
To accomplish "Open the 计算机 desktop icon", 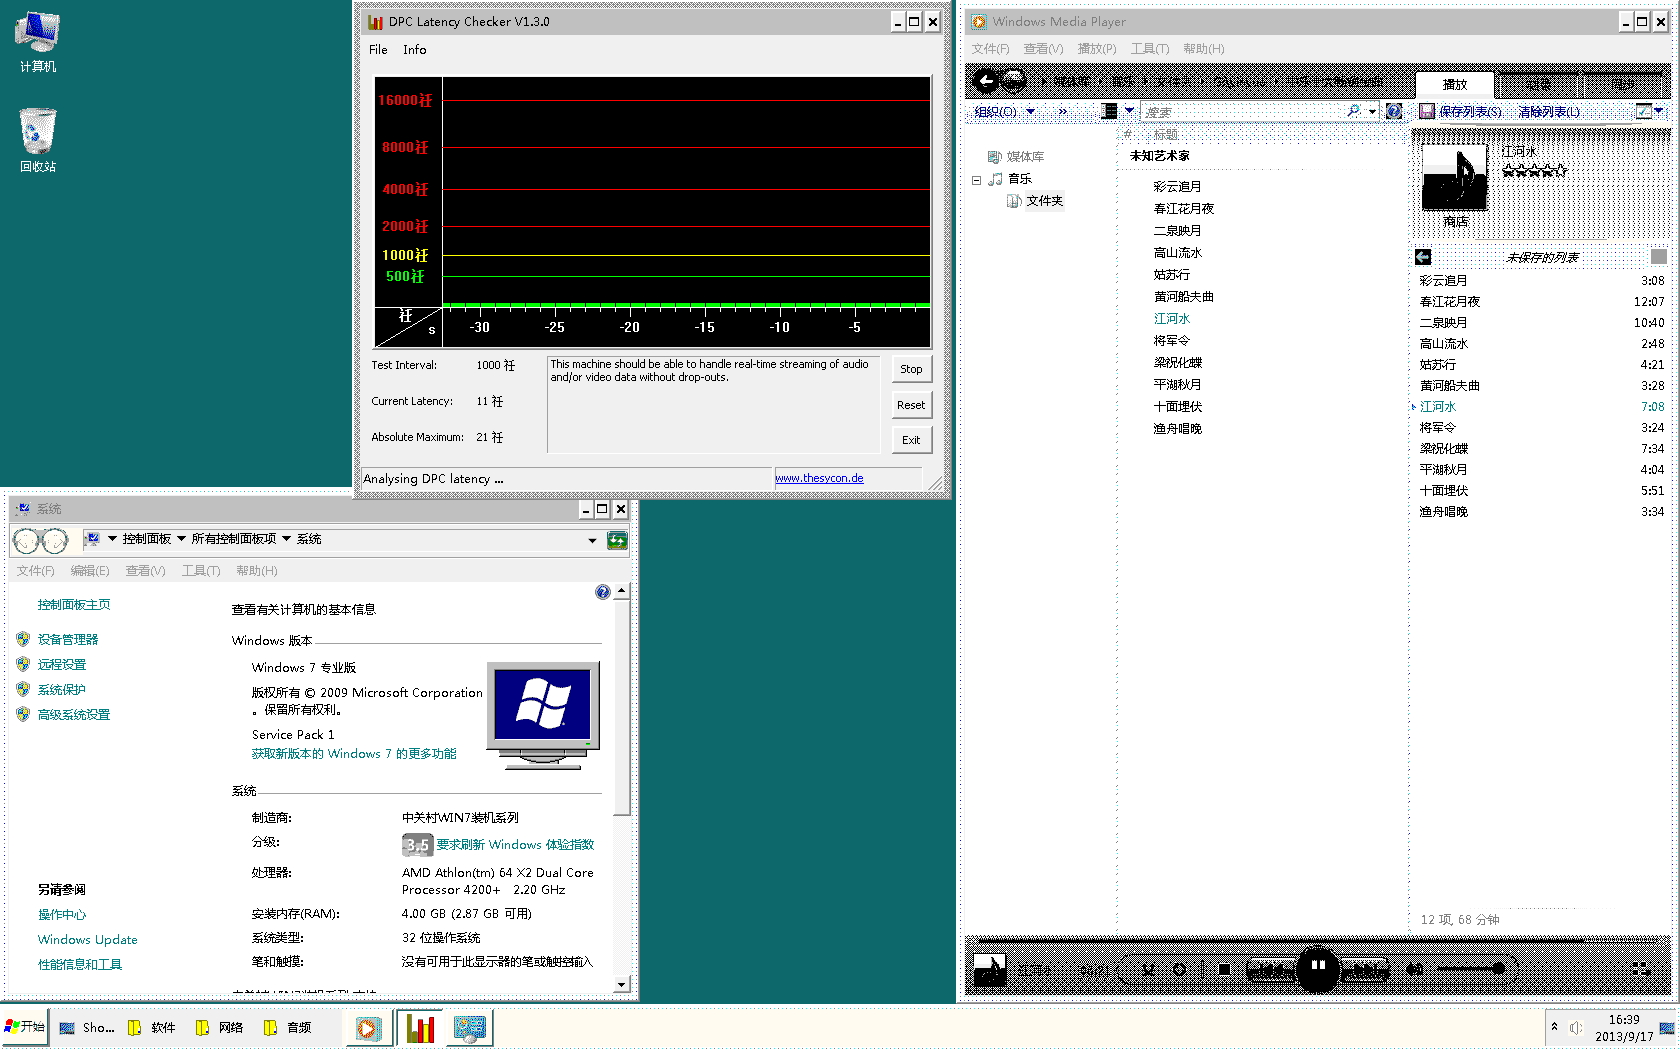I will [x=38, y=42].
